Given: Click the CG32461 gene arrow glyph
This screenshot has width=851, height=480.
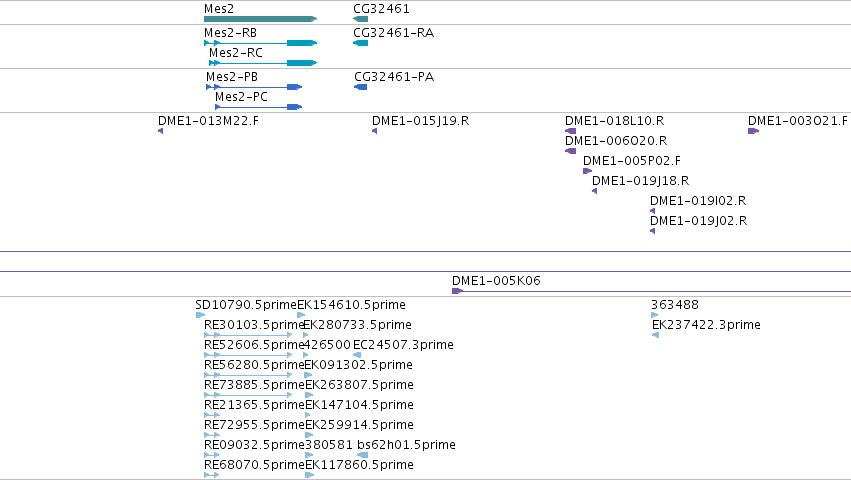Looking at the screenshot, I should [x=360, y=19].
